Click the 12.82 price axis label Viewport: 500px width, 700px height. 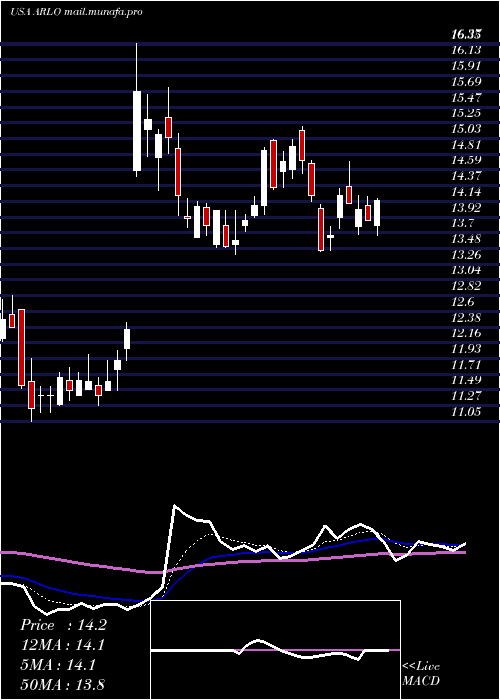467,286
